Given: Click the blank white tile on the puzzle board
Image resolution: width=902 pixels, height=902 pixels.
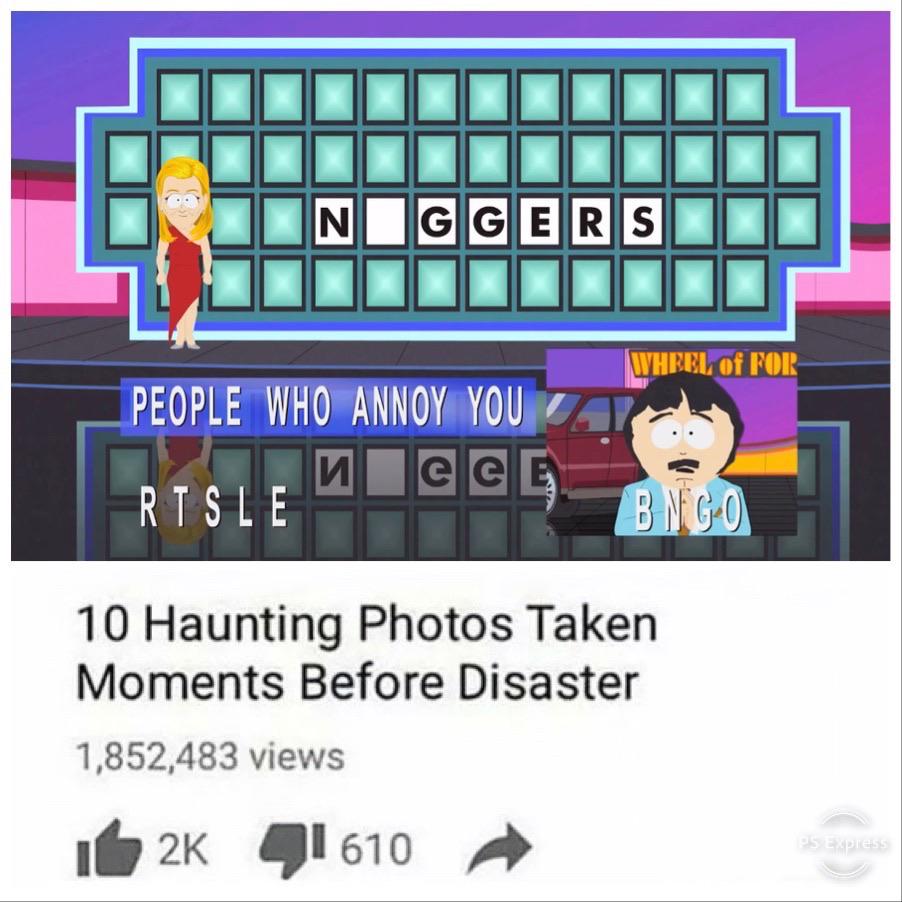Looking at the screenshot, I should [x=385, y=221].
